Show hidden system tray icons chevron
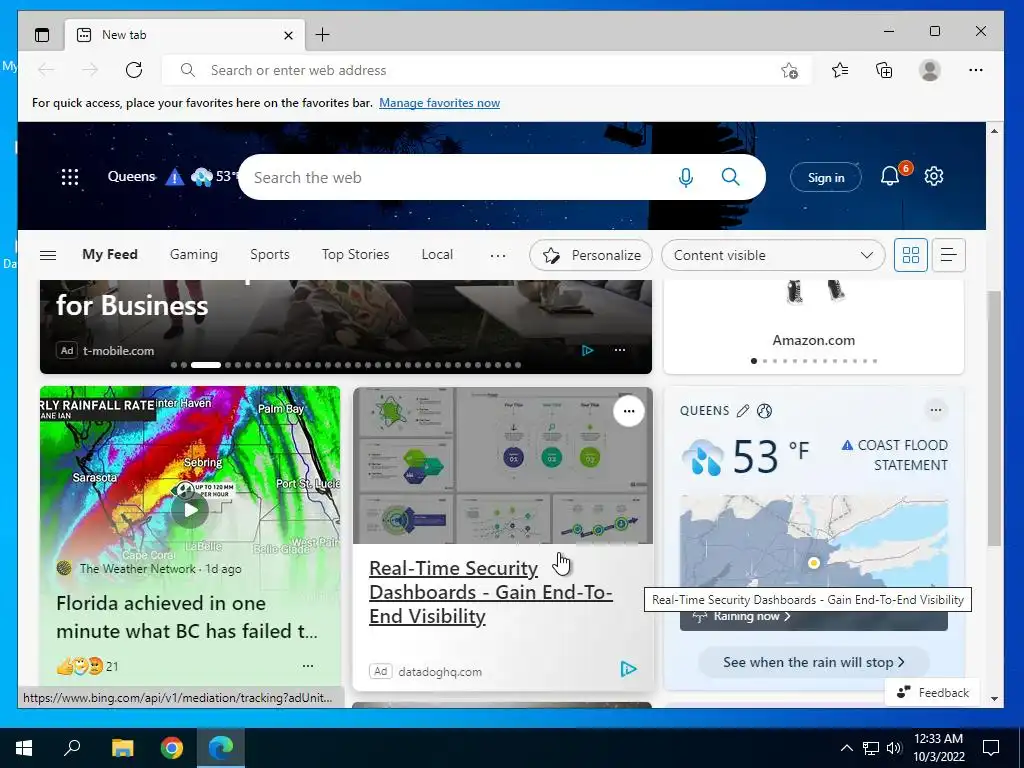Screen dimensions: 1024x768 pyautogui.click(x=846, y=748)
